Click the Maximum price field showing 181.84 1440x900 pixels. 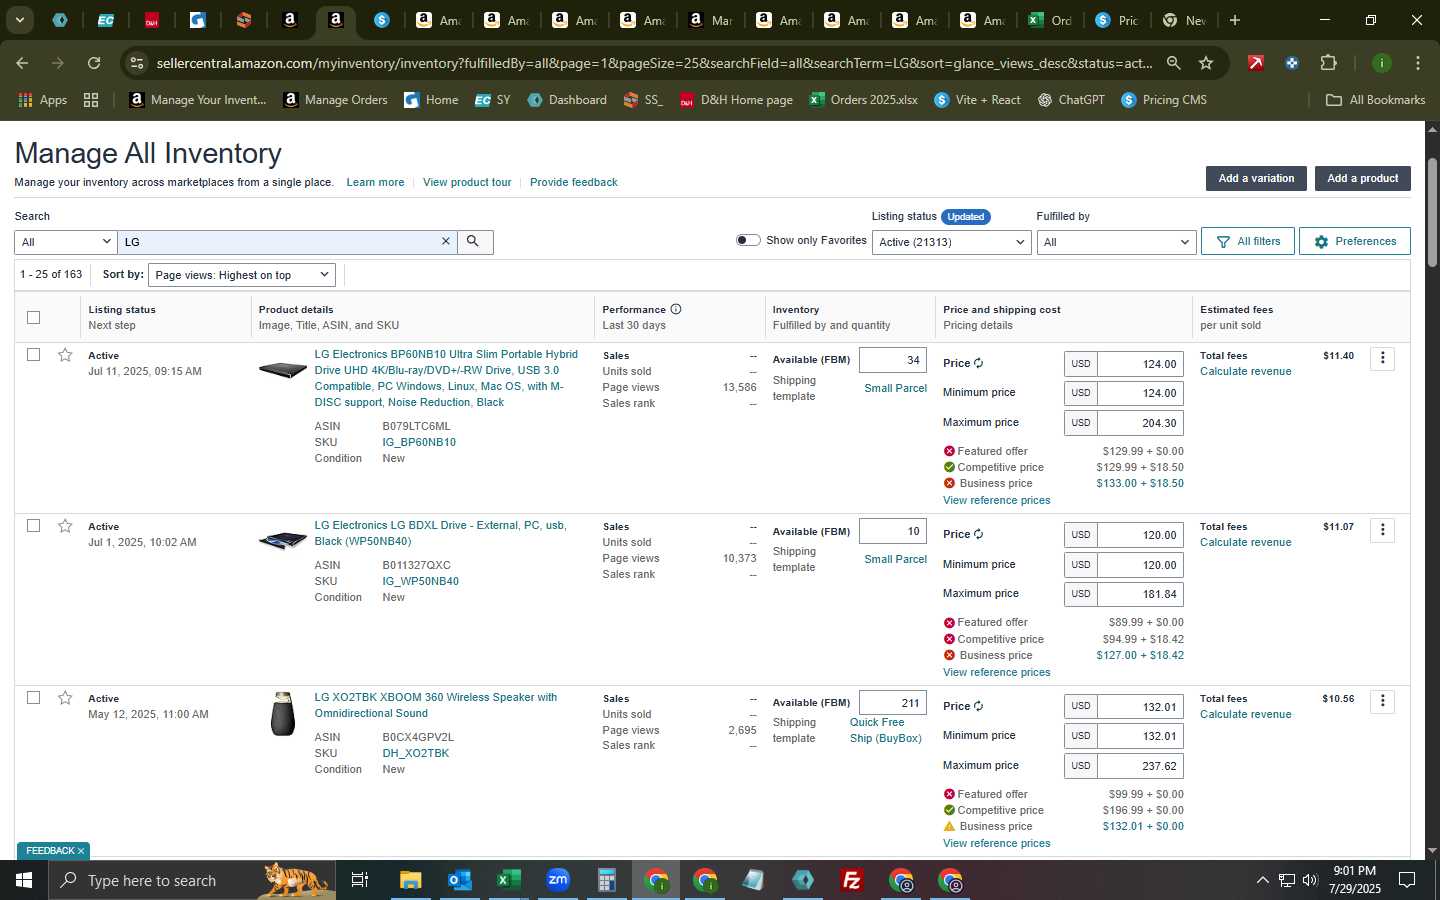[x=1140, y=594]
